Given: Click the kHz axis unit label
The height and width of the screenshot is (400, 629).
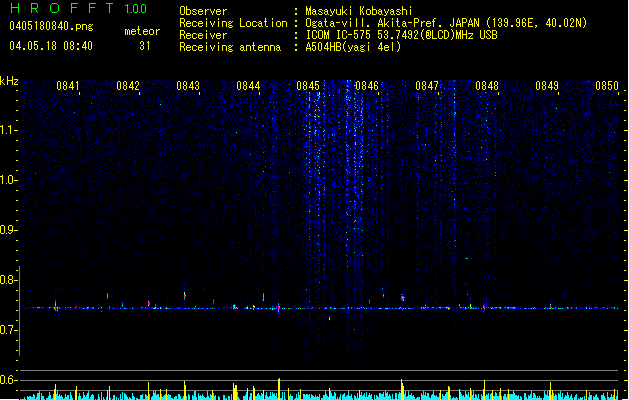Looking at the screenshot, I should click(x=9, y=81).
